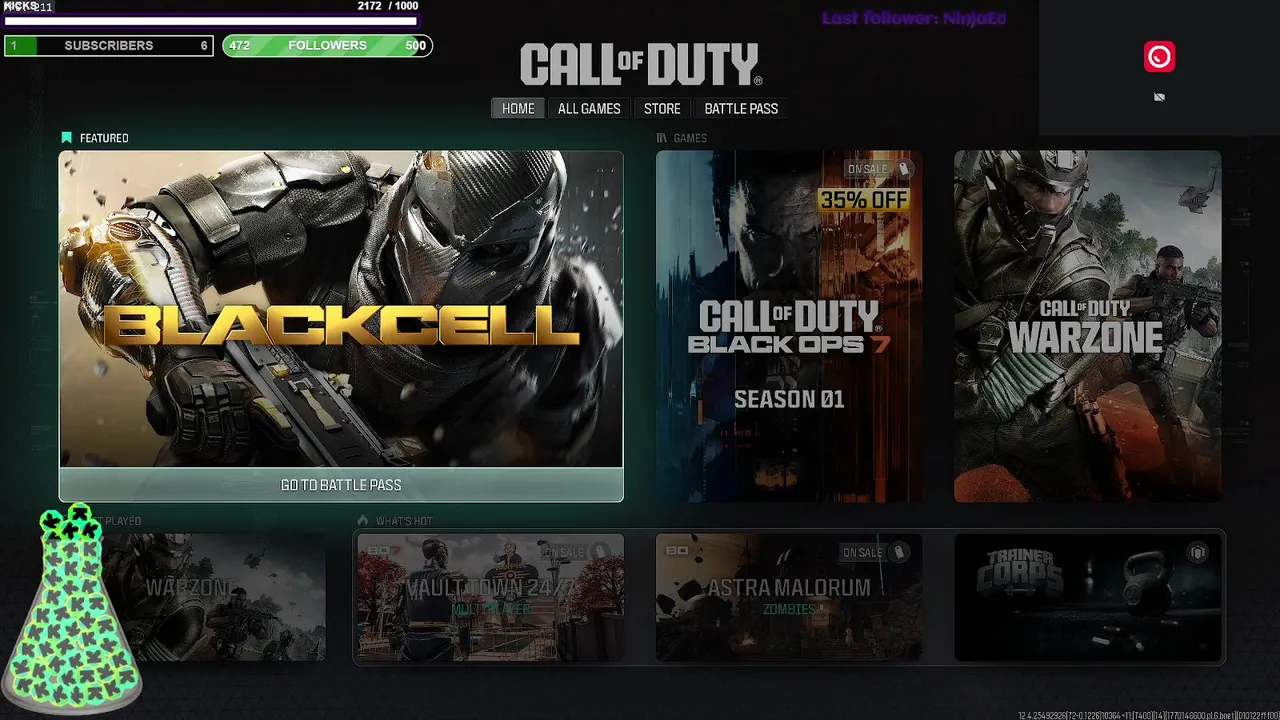The height and width of the screenshot is (720, 1280).
Task: Click the price tag icon on Black Ops 7
Action: click(903, 169)
